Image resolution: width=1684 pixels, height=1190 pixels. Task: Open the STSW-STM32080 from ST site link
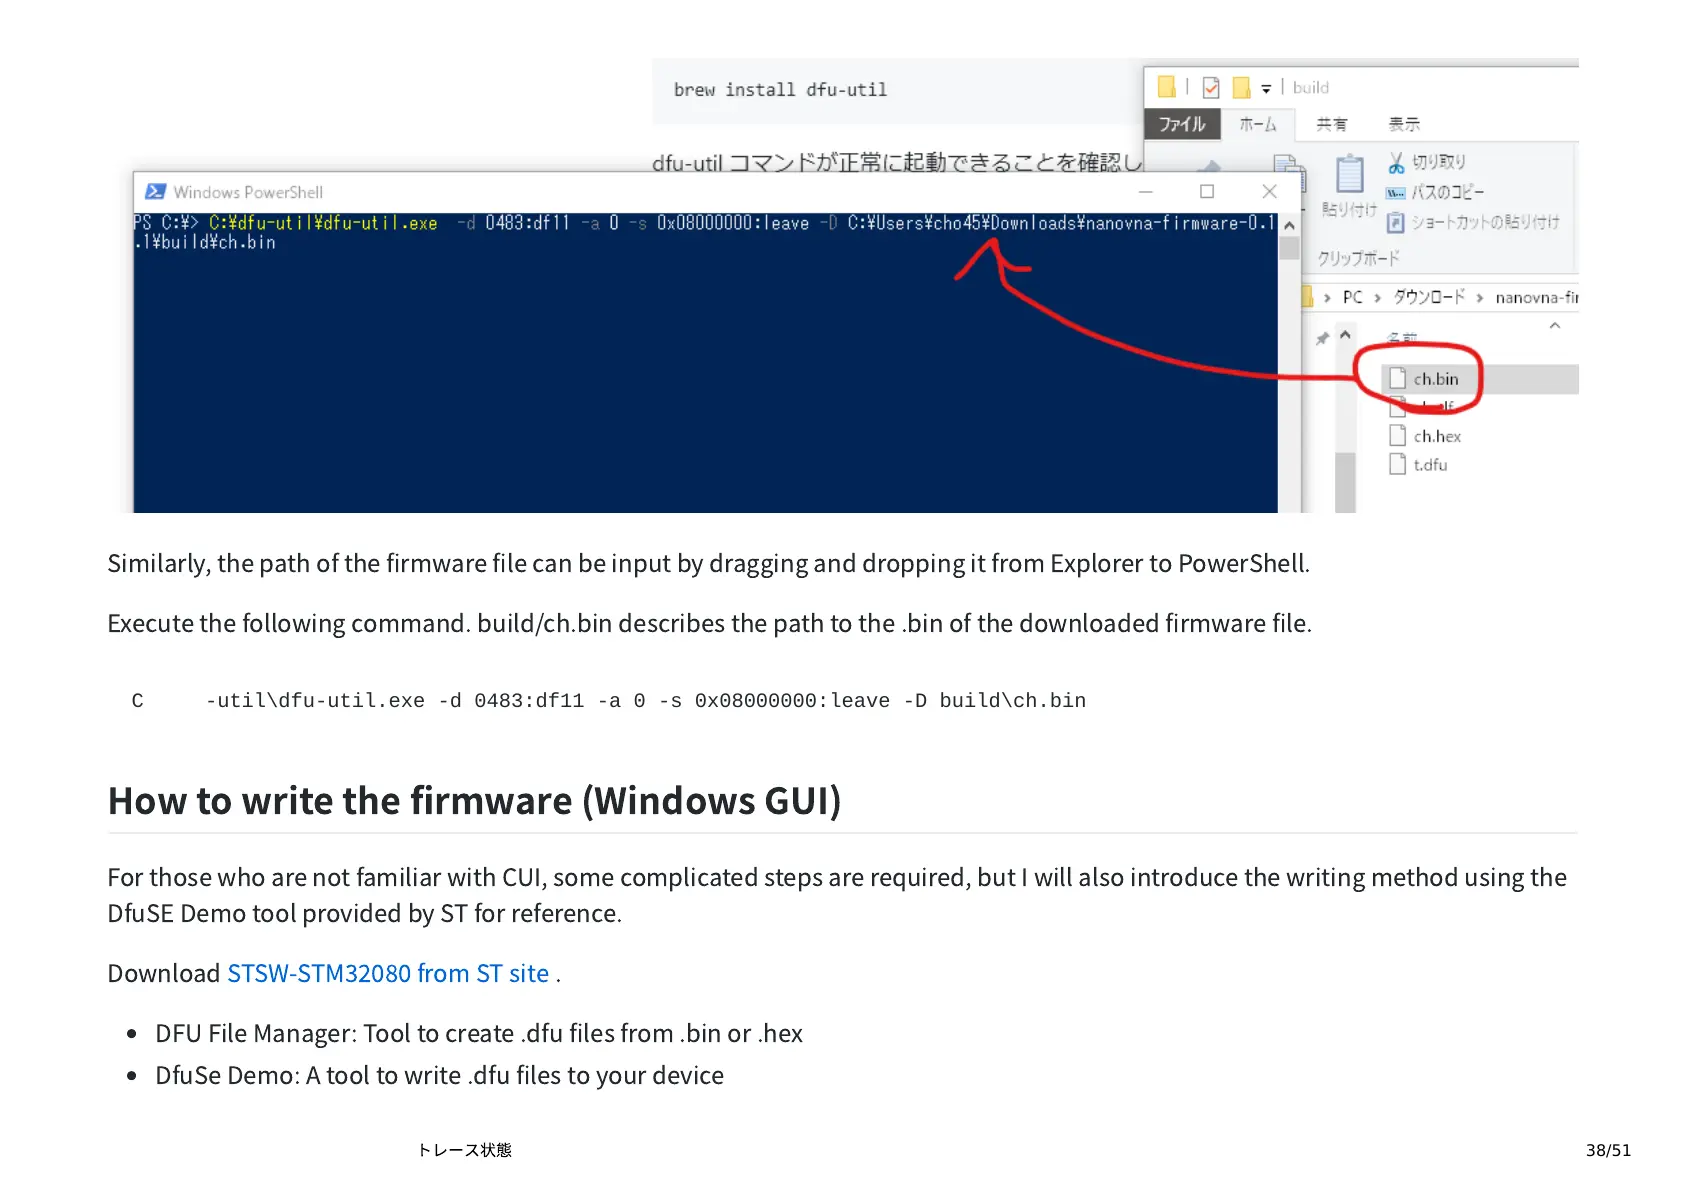[388, 973]
